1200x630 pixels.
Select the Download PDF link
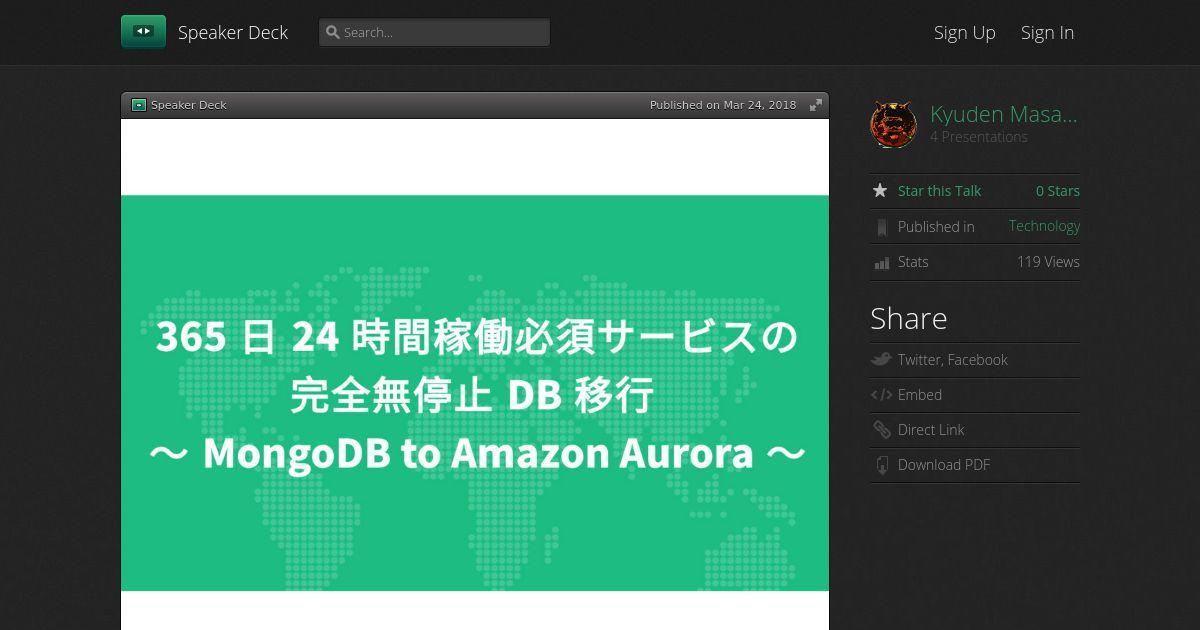[x=943, y=465]
